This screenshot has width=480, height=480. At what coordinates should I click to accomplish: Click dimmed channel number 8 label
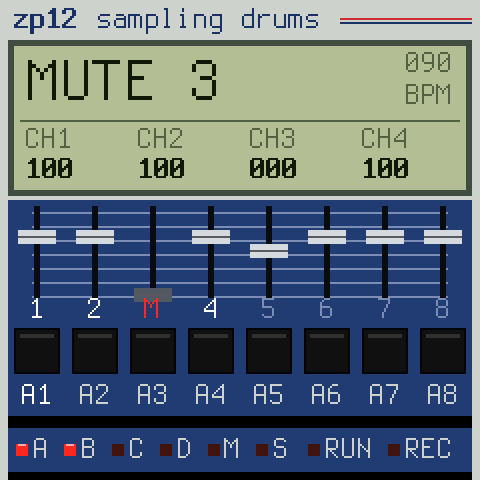tap(442, 308)
